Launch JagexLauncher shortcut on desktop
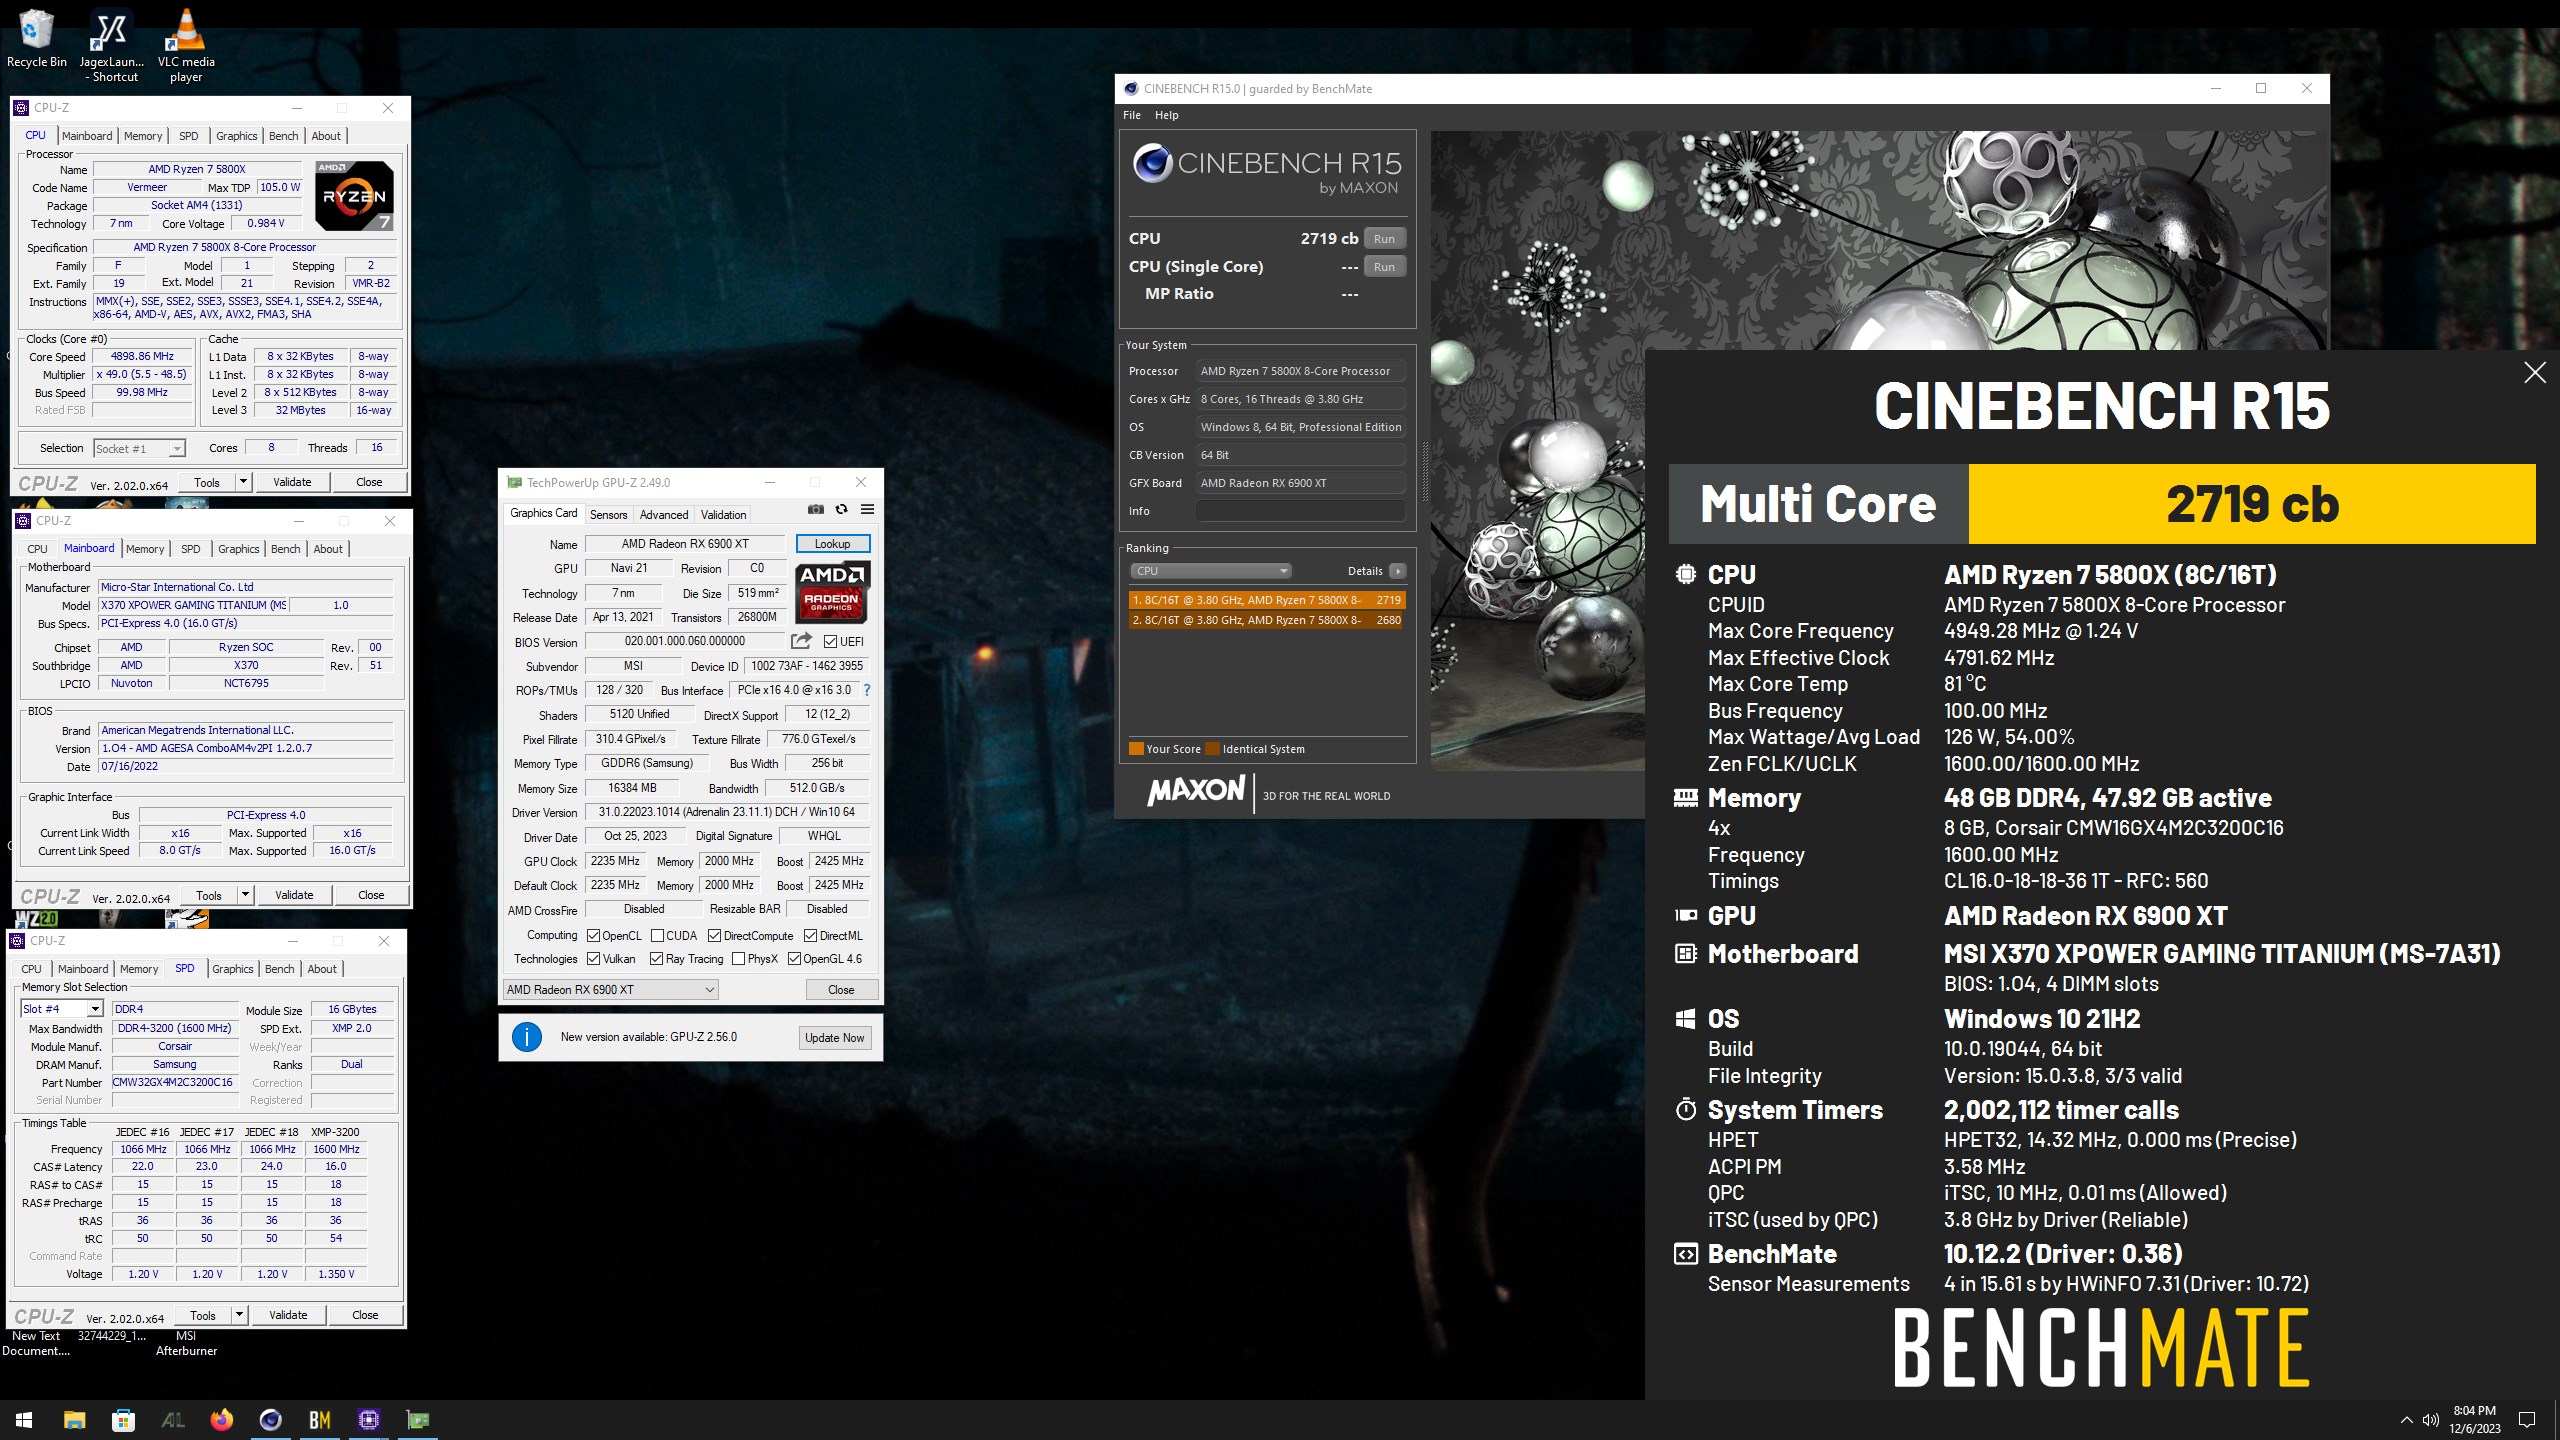This screenshot has height=1440, width=2560. 112,45
